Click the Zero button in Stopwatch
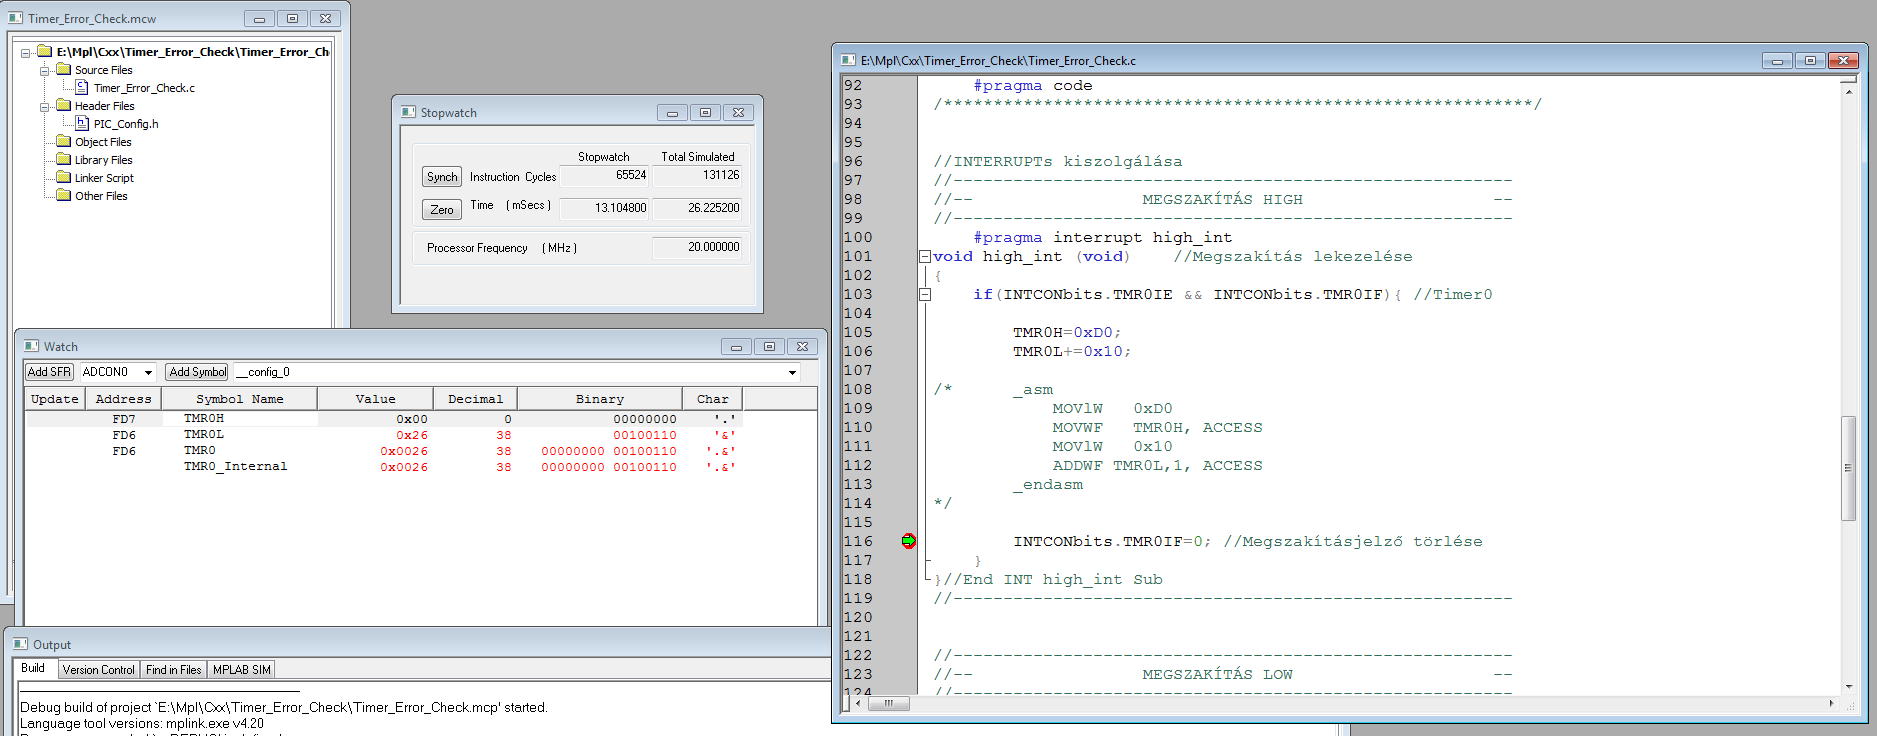Viewport: 1877px width, 736px height. (x=442, y=209)
